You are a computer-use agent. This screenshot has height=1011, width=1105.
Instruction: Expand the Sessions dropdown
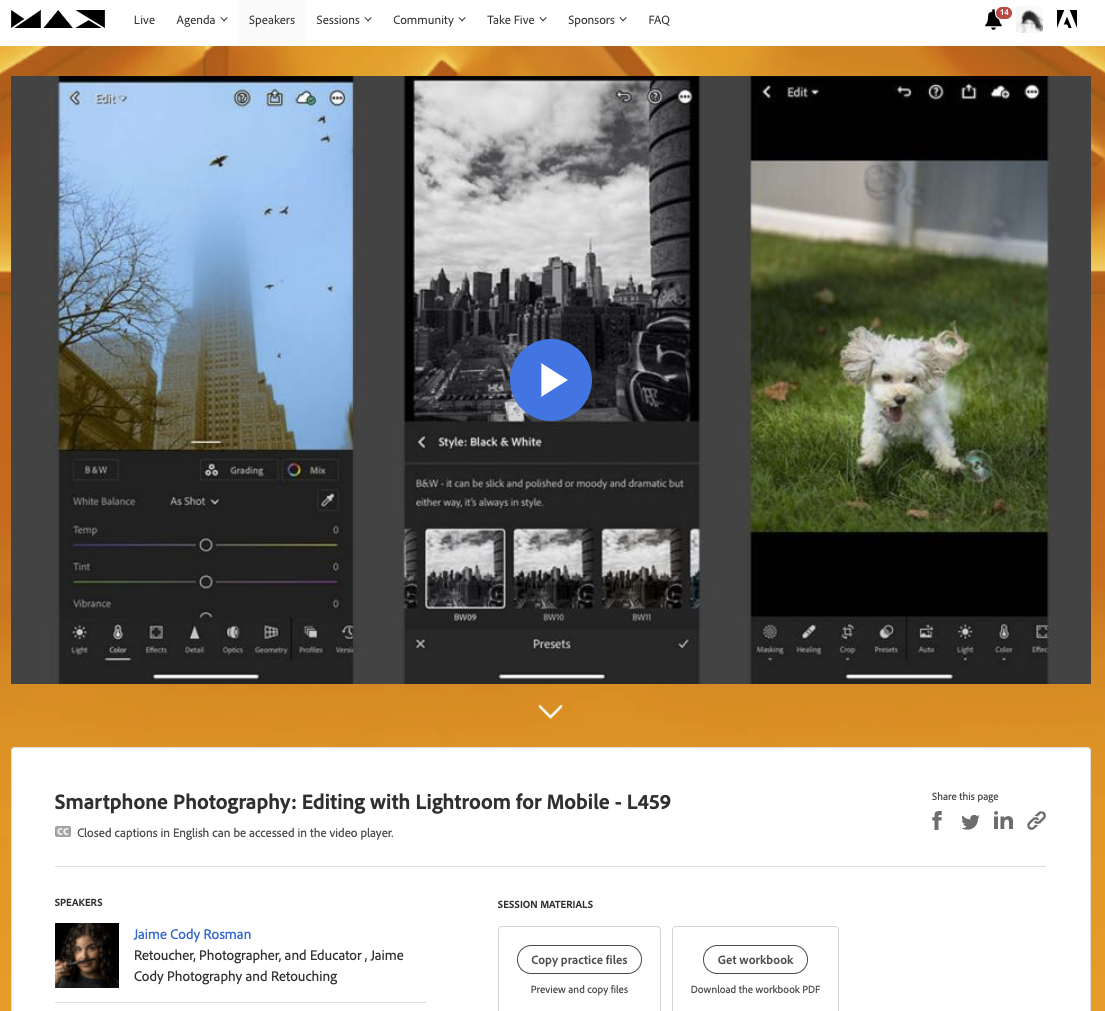344,20
